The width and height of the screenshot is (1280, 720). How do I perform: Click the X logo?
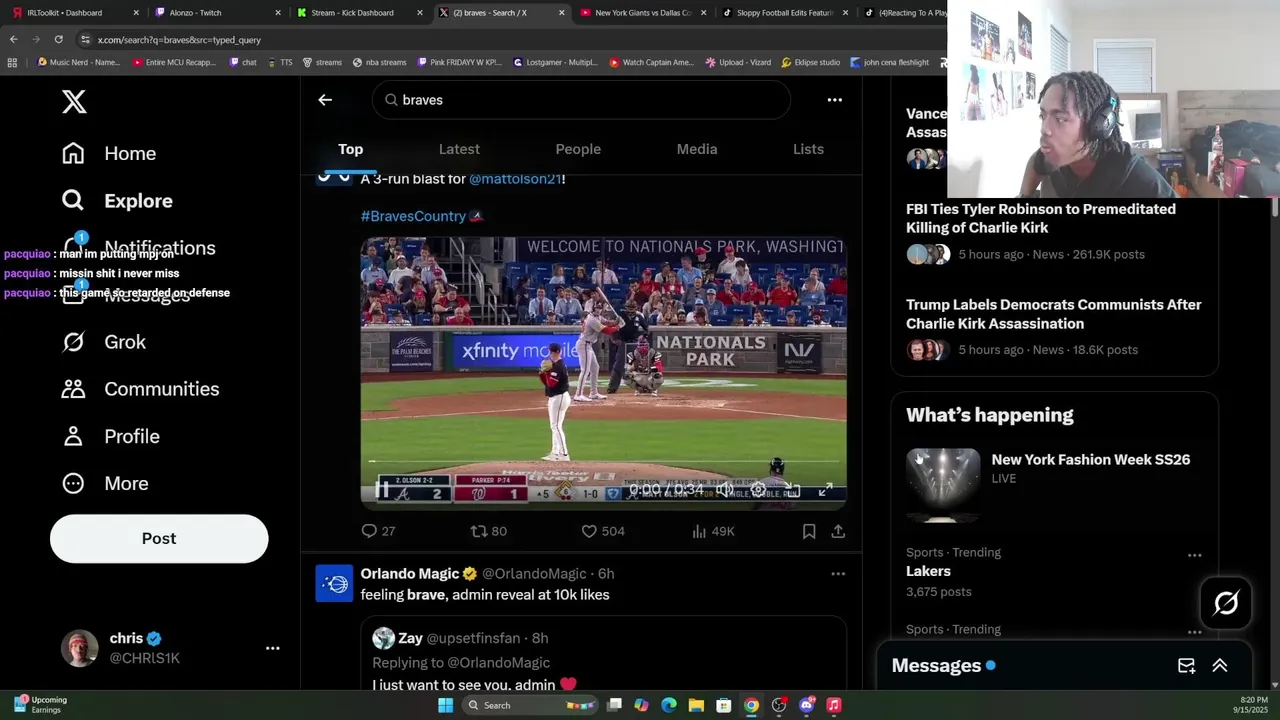[x=74, y=101]
